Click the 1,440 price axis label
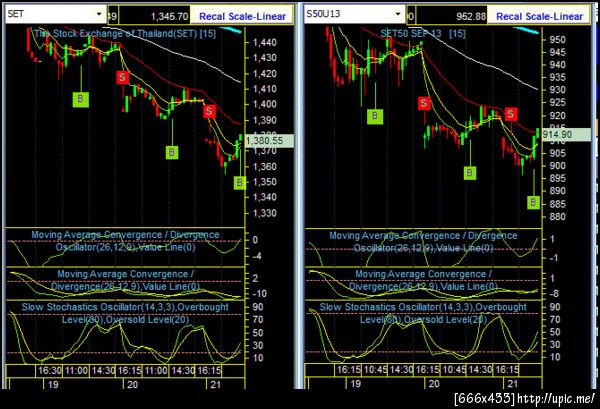The image size is (600, 409). [264, 42]
